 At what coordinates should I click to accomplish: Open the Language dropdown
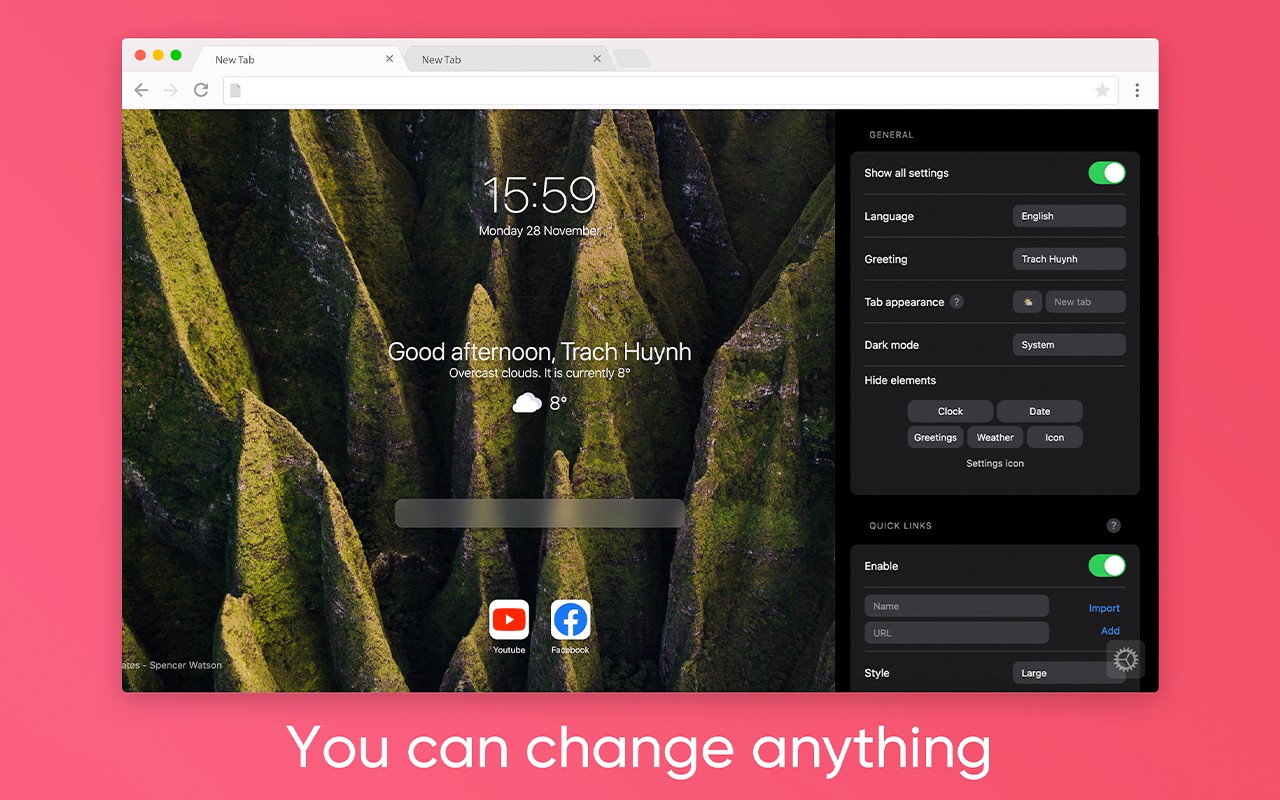(1069, 216)
